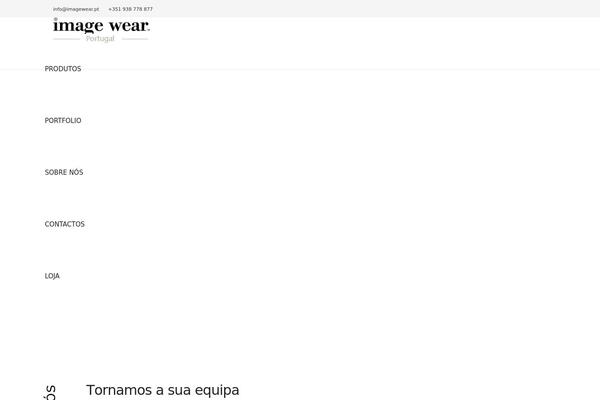Go to the PORTFOLIO page

[63, 121]
